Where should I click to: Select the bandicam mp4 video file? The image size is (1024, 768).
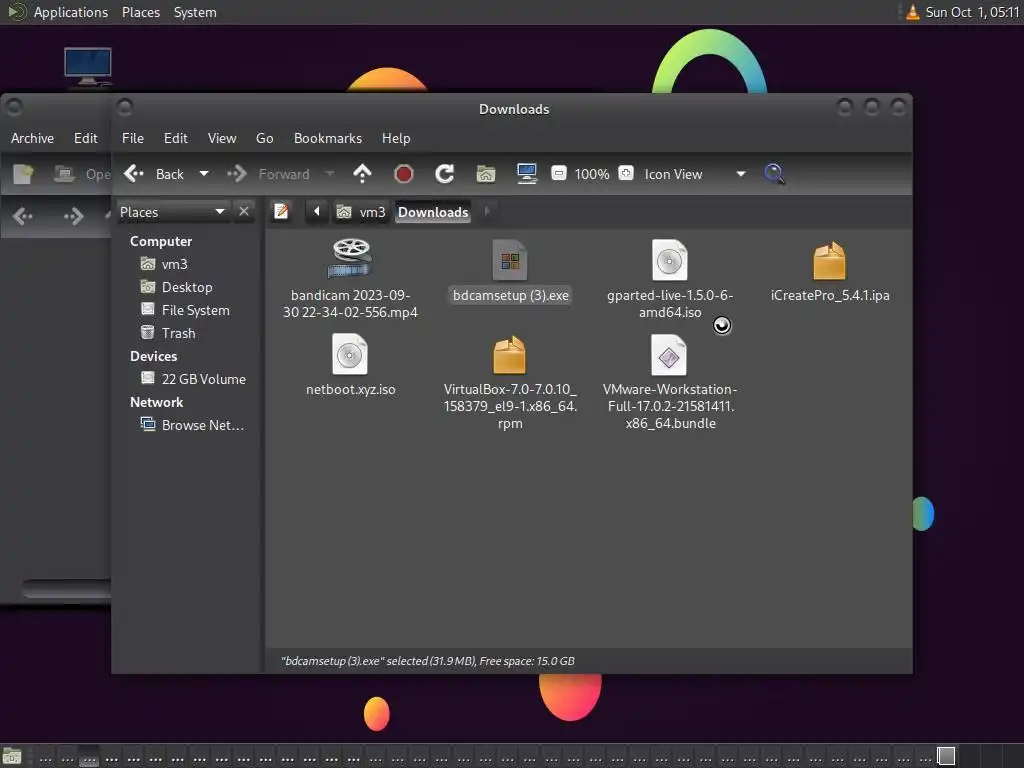(351, 259)
